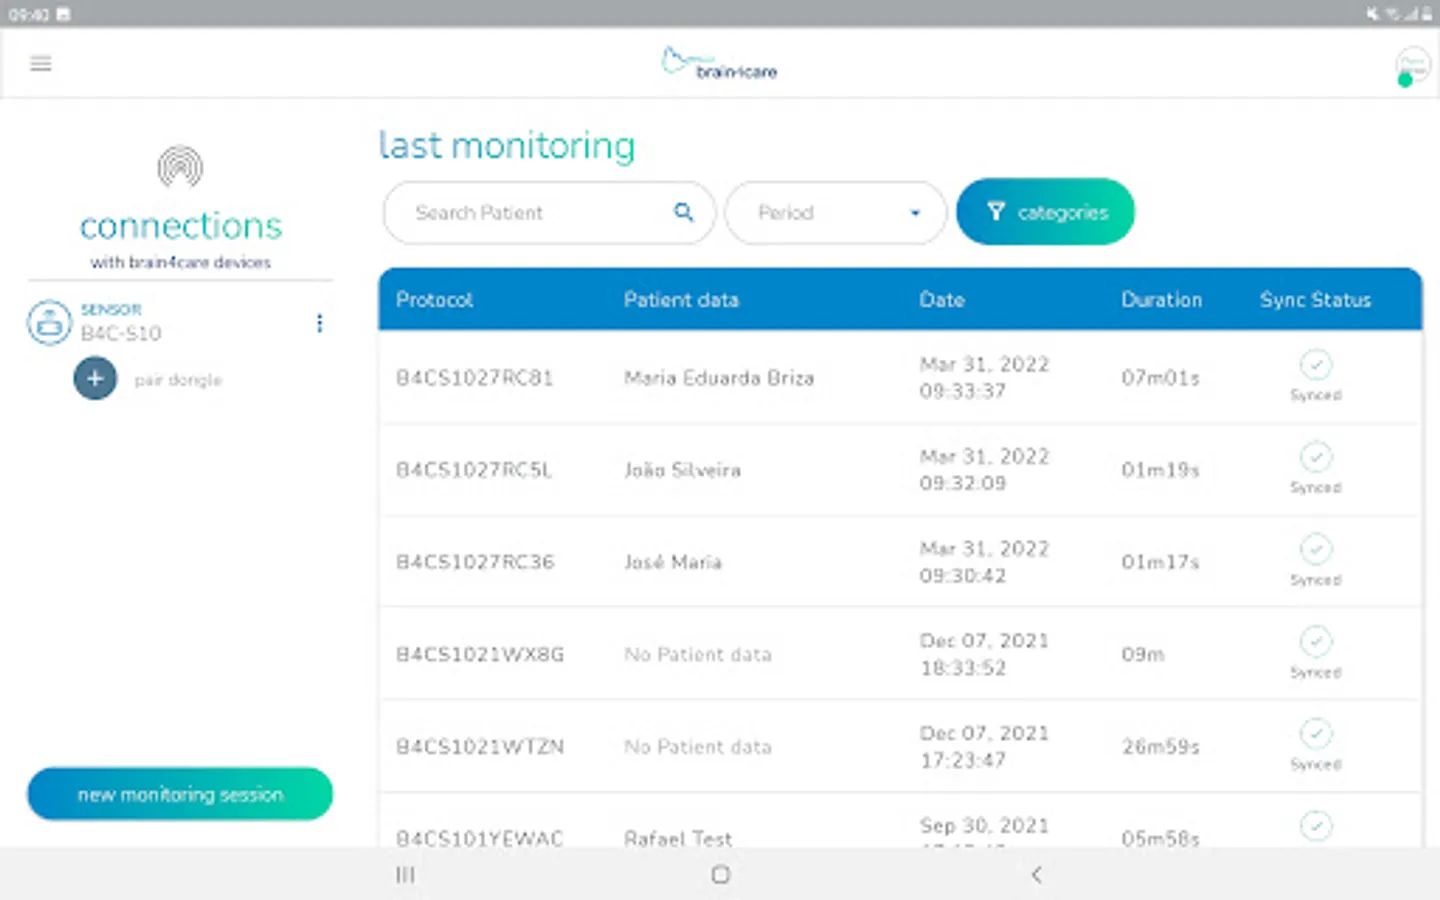Click duration 07m01s
This screenshot has width=1440, height=900.
click(x=1160, y=378)
